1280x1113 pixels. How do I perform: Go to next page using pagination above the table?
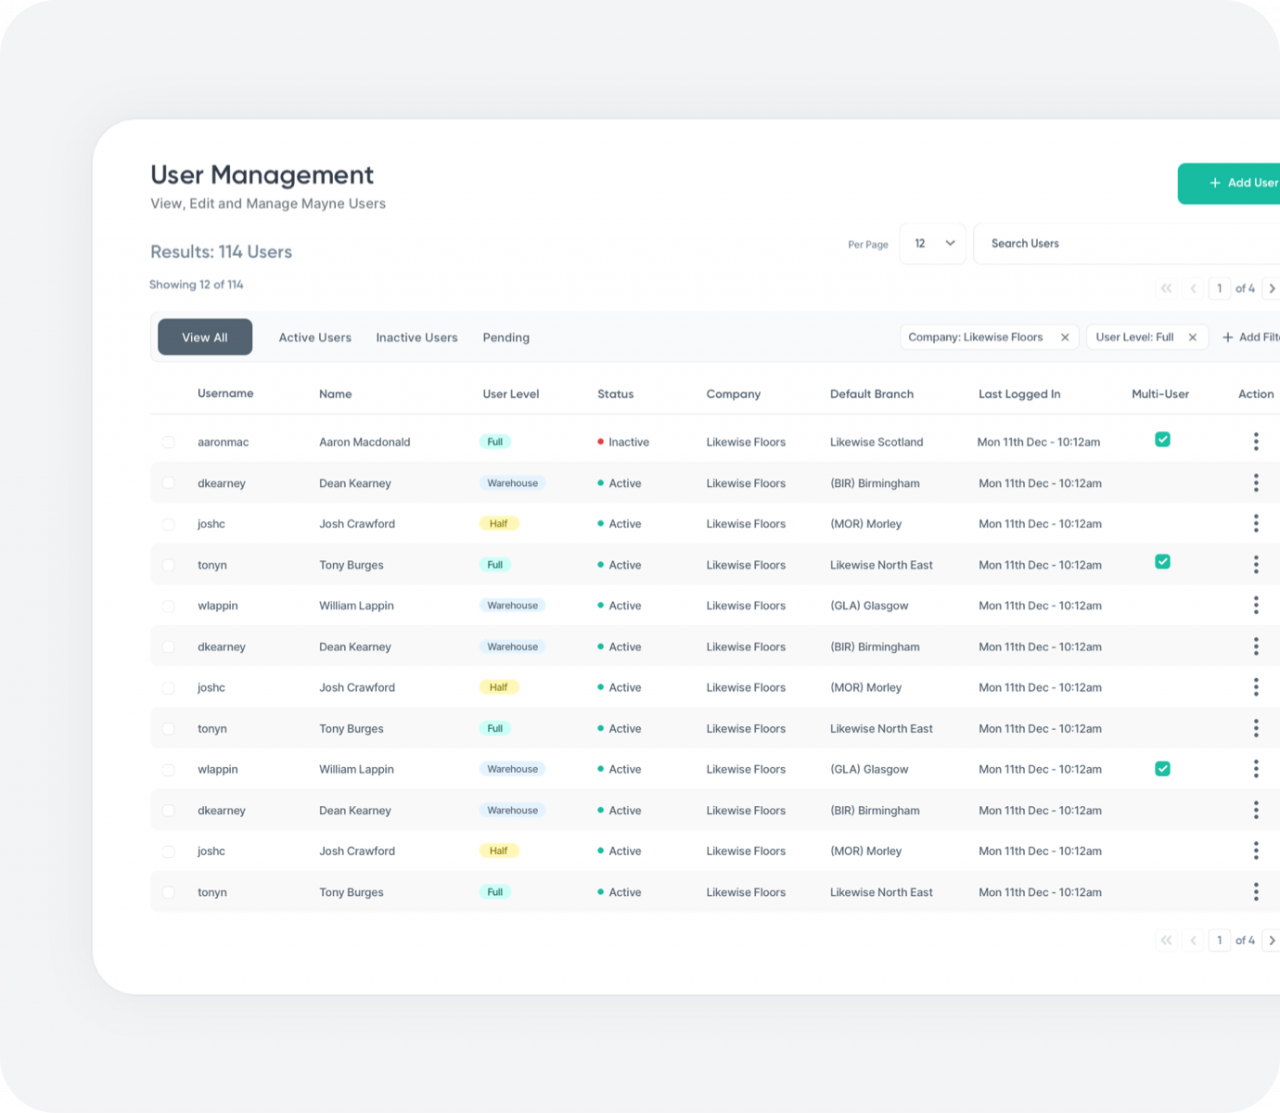(x=1272, y=289)
